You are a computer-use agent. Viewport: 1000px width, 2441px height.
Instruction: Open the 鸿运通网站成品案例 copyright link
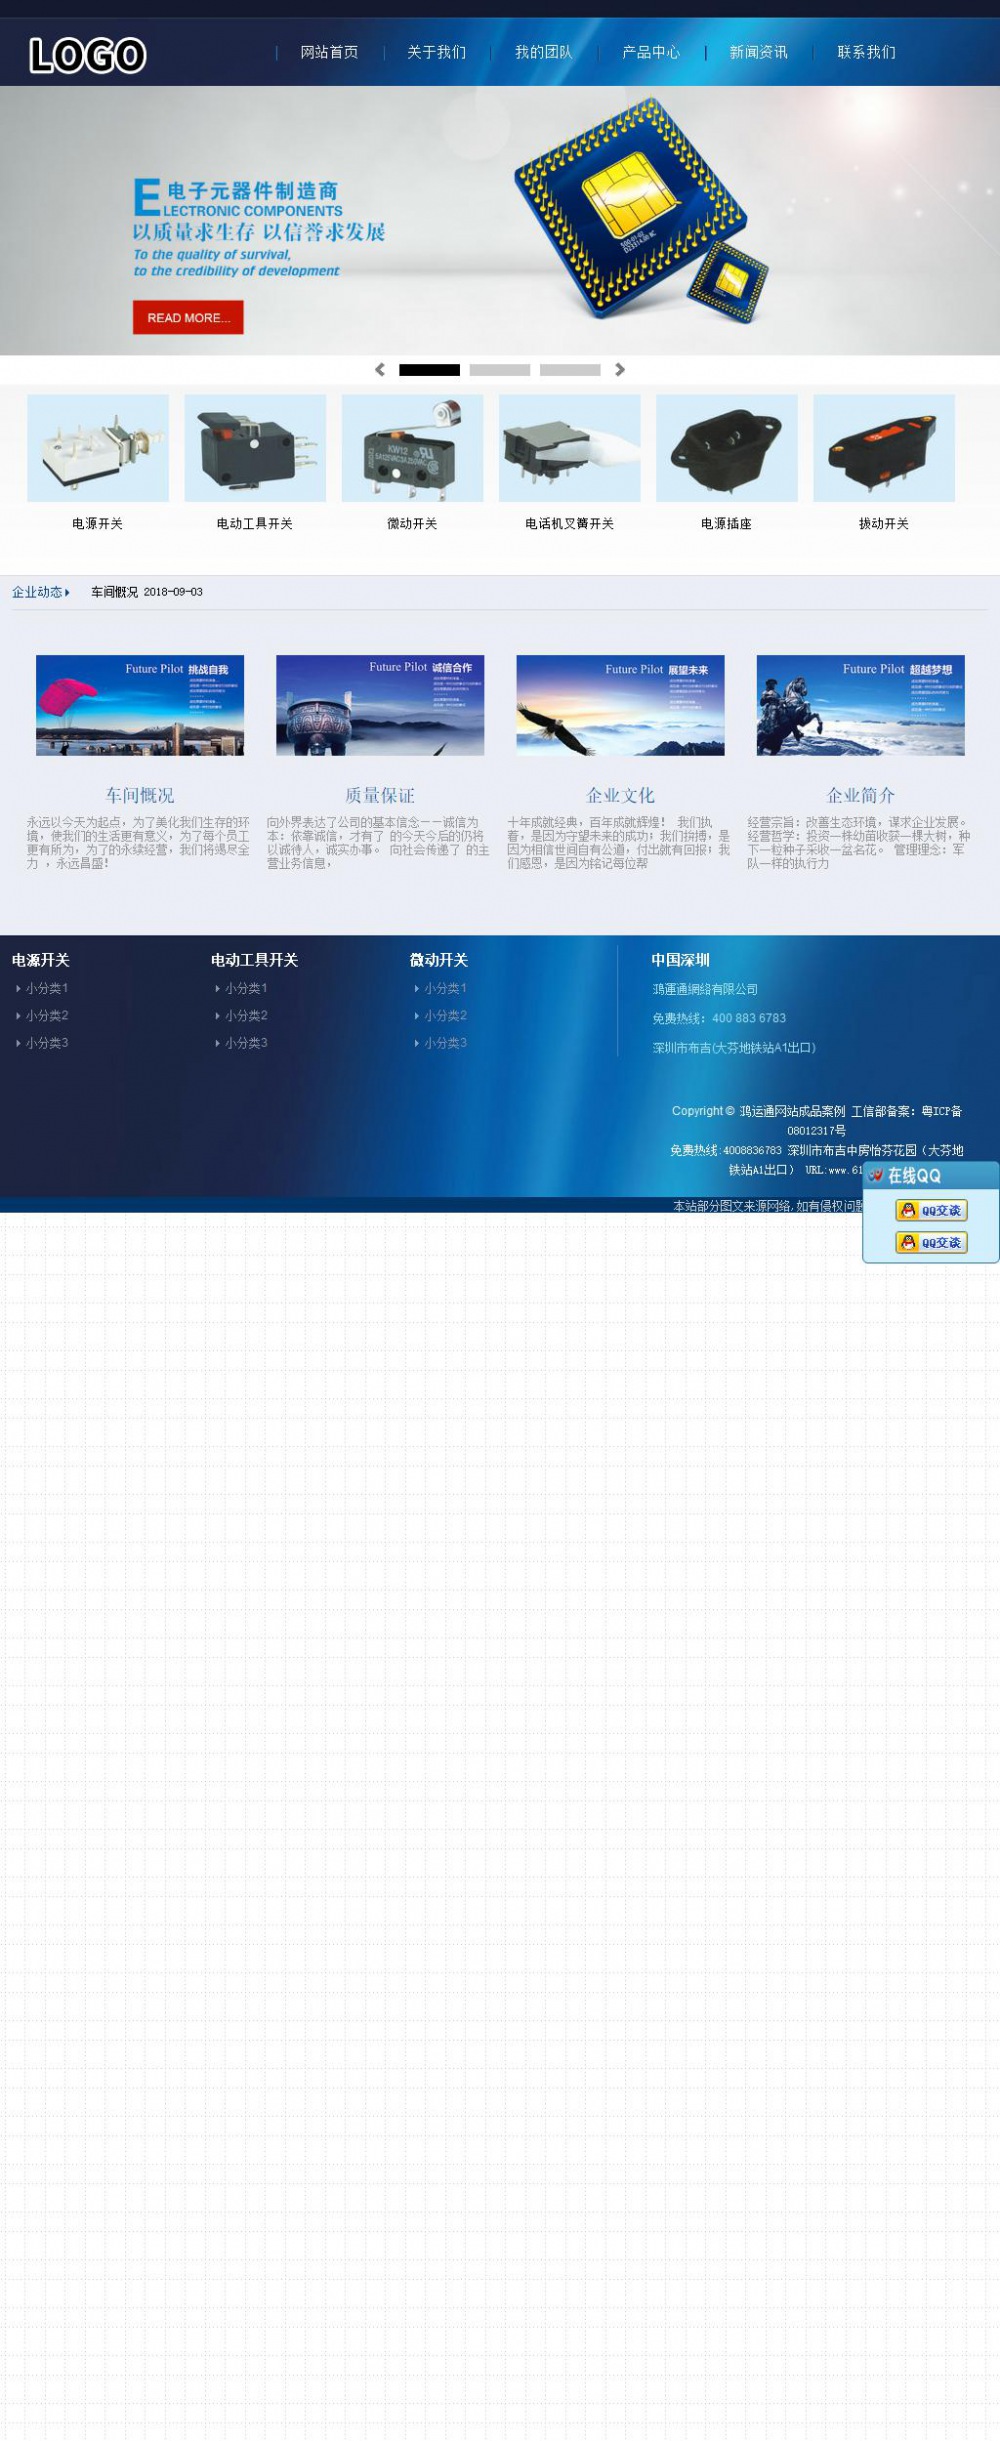click(x=792, y=1111)
